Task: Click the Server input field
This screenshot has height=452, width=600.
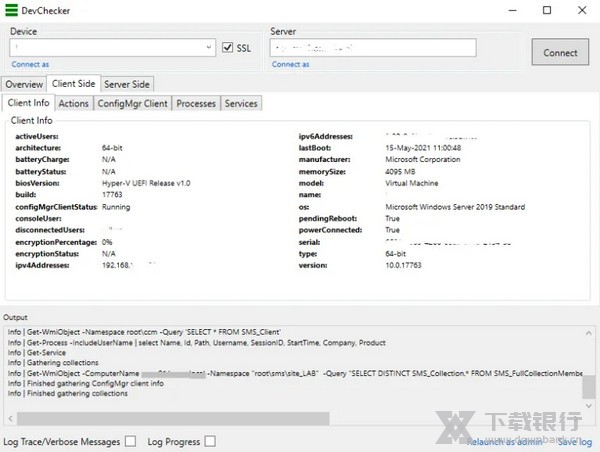Action: 372,47
